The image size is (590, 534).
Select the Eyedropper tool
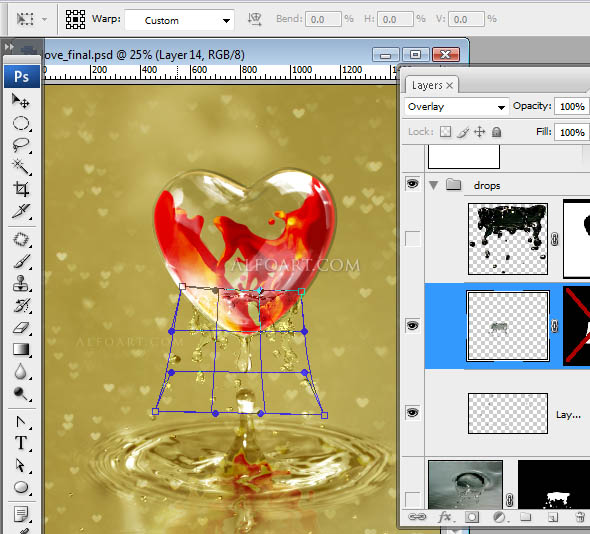pos(21,211)
